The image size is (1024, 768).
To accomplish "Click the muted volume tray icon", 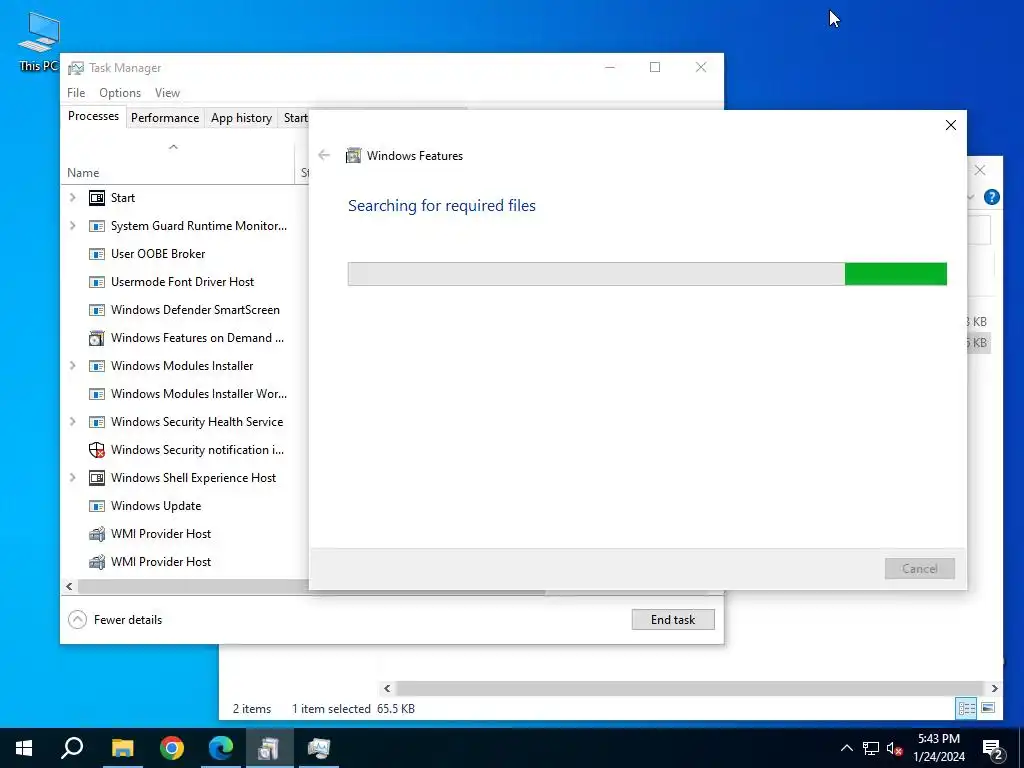I will [x=894, y=748].
